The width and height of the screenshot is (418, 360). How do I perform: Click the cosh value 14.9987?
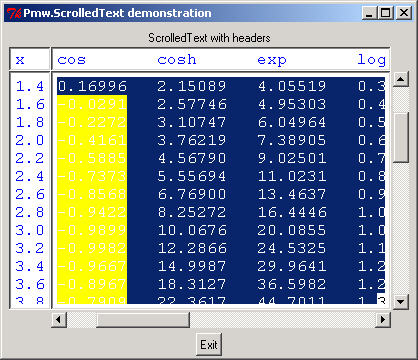192,266
